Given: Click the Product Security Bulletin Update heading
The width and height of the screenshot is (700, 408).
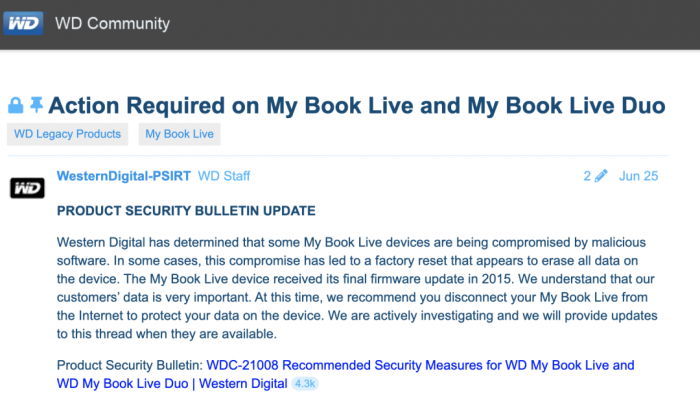Looking at the screenshot, I should coord(186,211).
